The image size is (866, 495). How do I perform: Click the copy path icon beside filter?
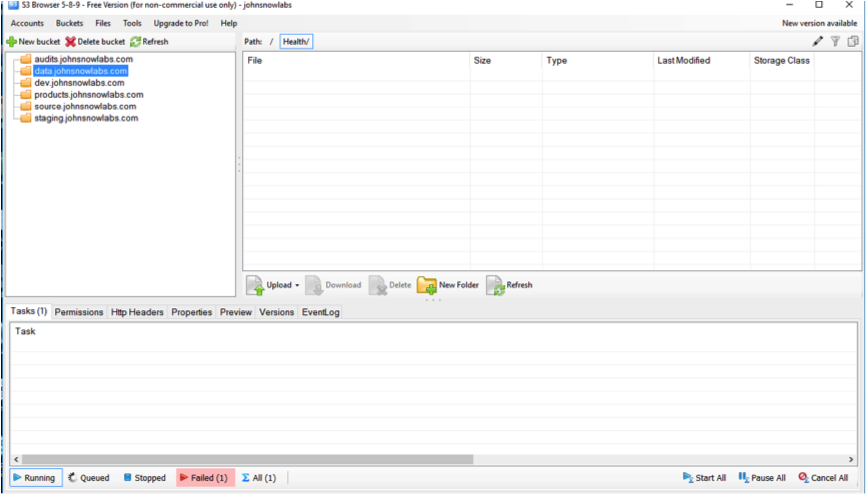(853, 41)
